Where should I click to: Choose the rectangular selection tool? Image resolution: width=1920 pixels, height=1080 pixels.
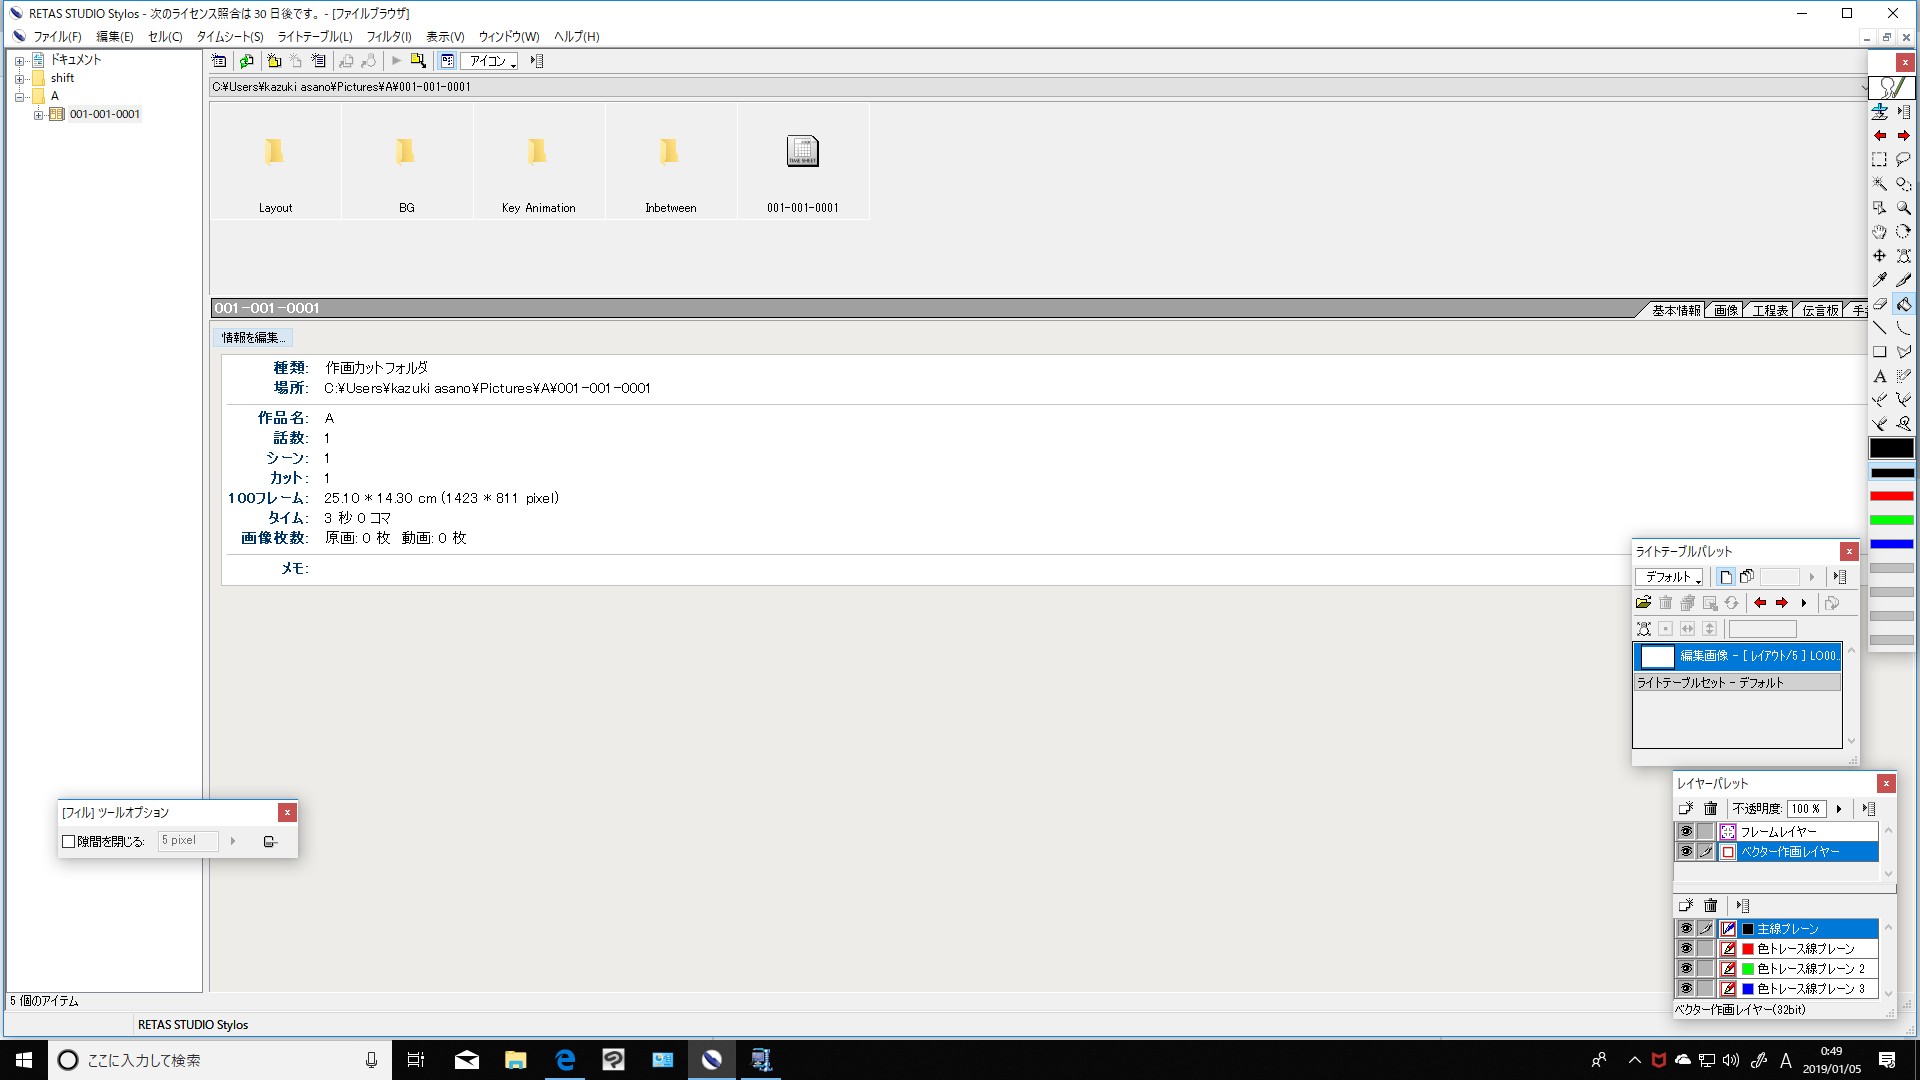pos(1879,159)
